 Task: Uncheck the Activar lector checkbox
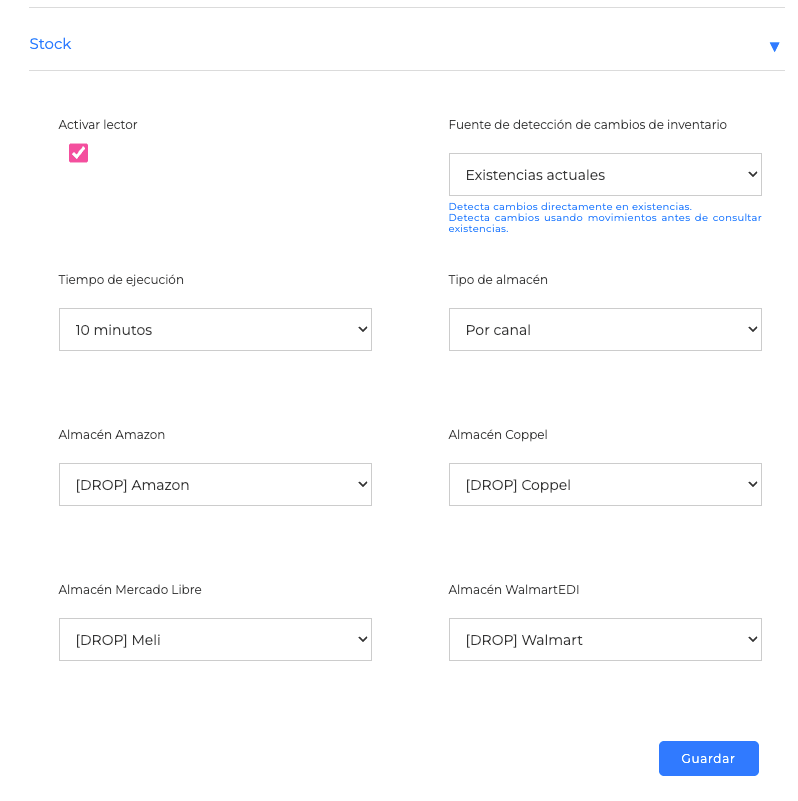tap(78, 153)
